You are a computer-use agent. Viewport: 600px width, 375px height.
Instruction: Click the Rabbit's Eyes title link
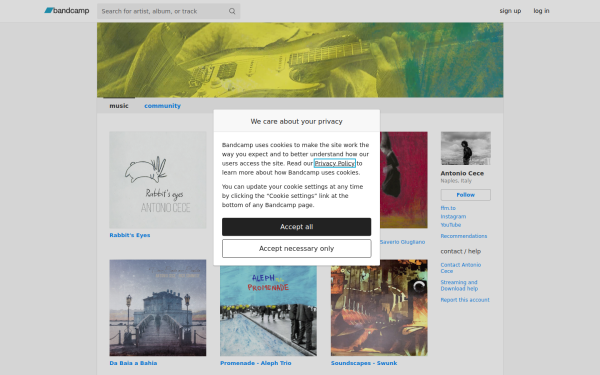tap(130, 235)
